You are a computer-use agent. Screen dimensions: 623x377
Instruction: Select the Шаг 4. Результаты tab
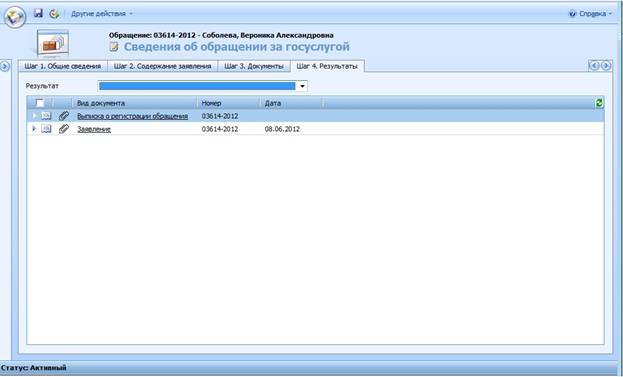coord(327,66)
